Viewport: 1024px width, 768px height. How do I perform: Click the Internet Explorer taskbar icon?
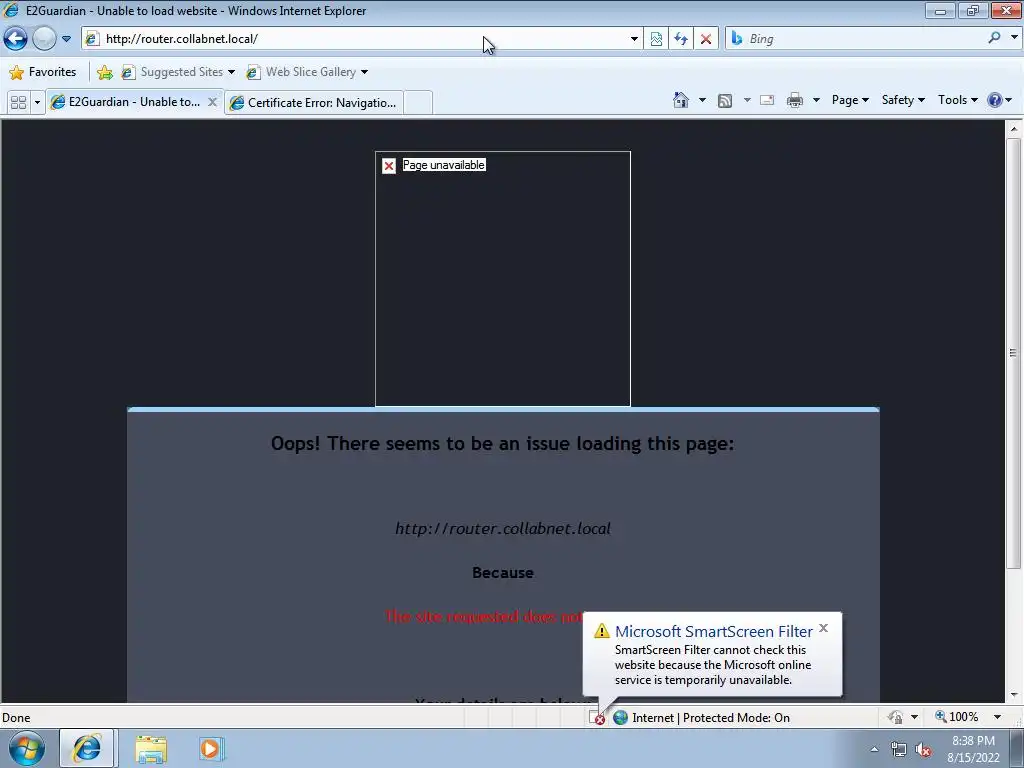point(87,748)
